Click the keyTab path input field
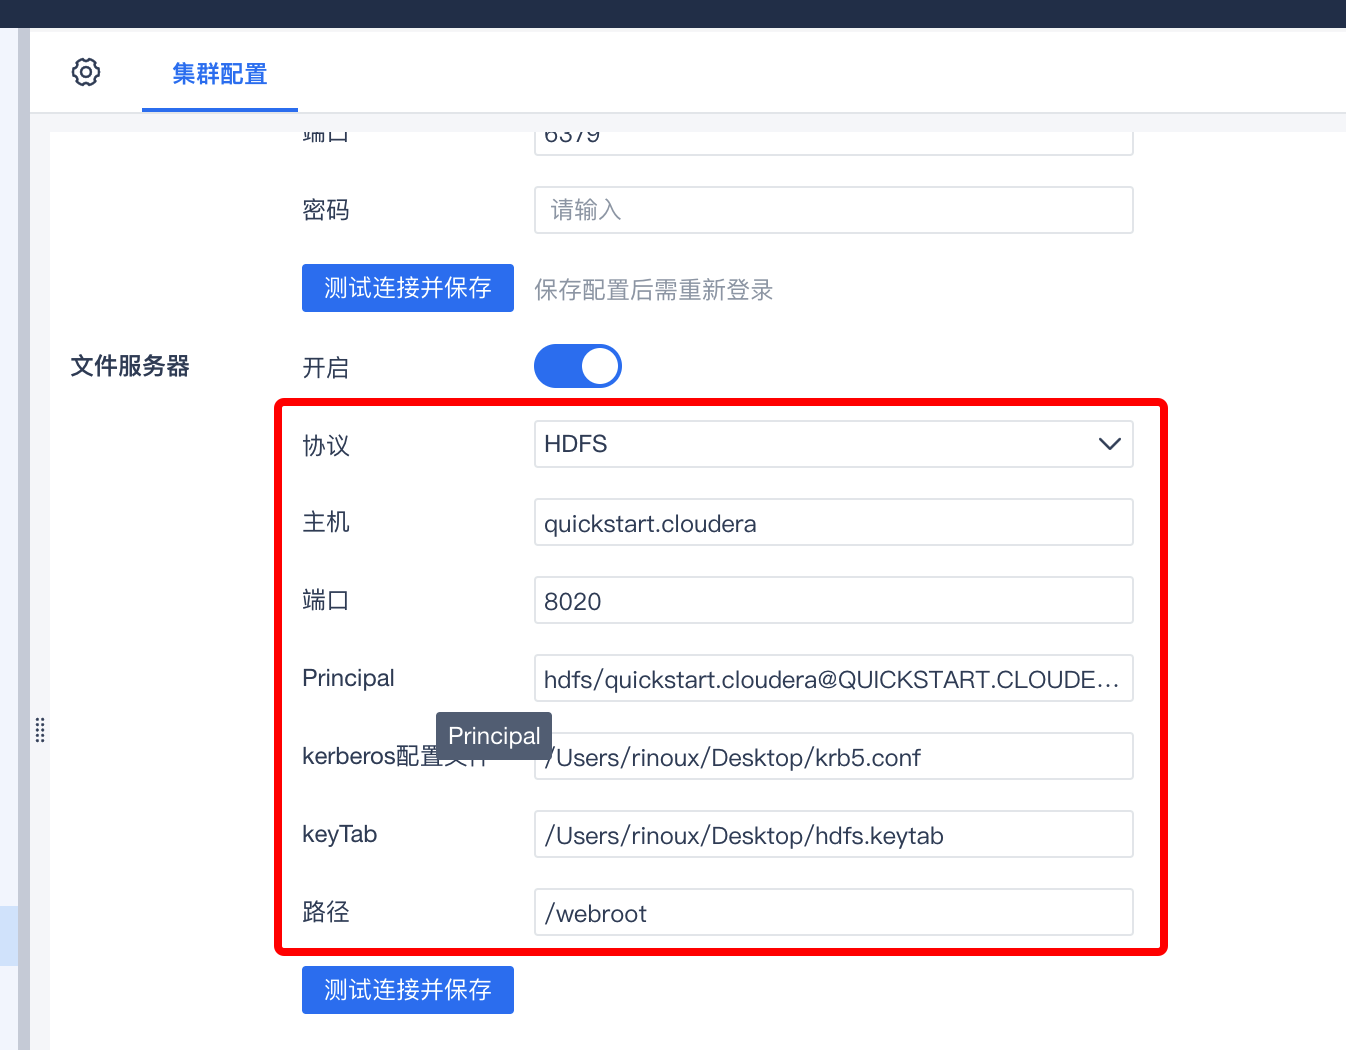Image resolution: width=1346 pixels, height=1050 pixels. tap(833, 834)
